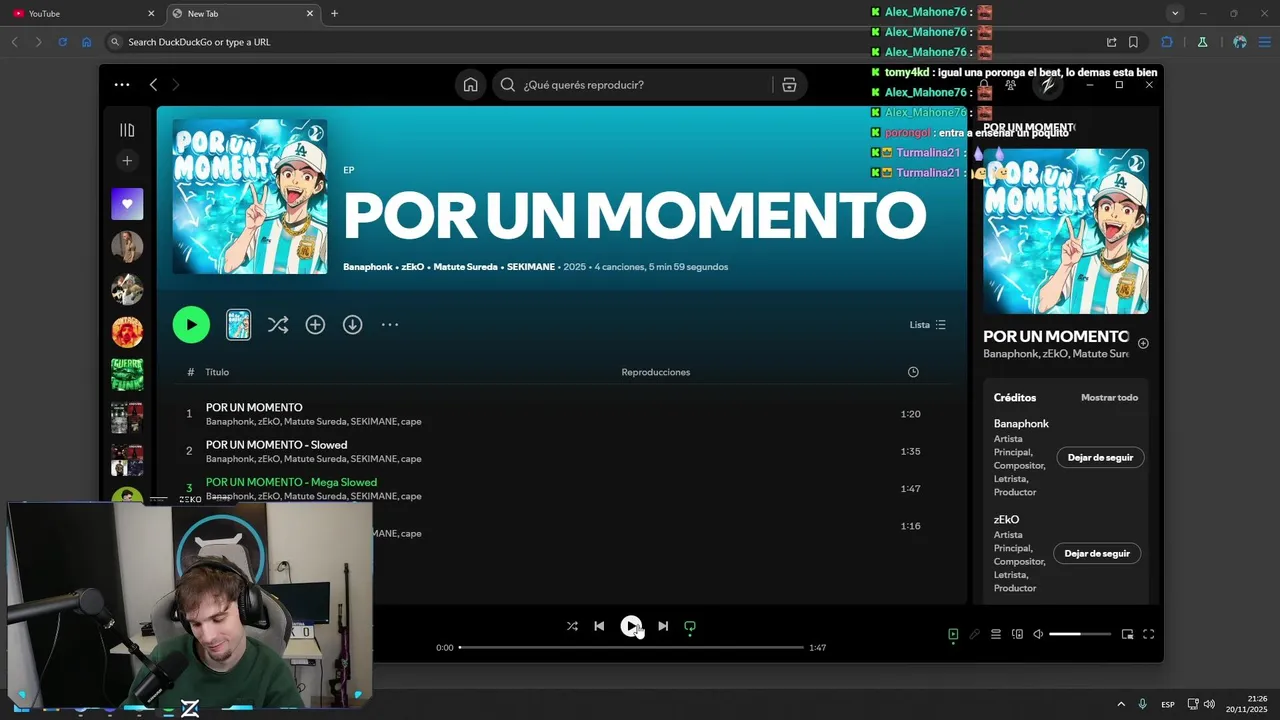Unfollow Banaphonk with Dejar de seguir
The height and width of the screenshot is (720, 1280).
[1100, 458]
